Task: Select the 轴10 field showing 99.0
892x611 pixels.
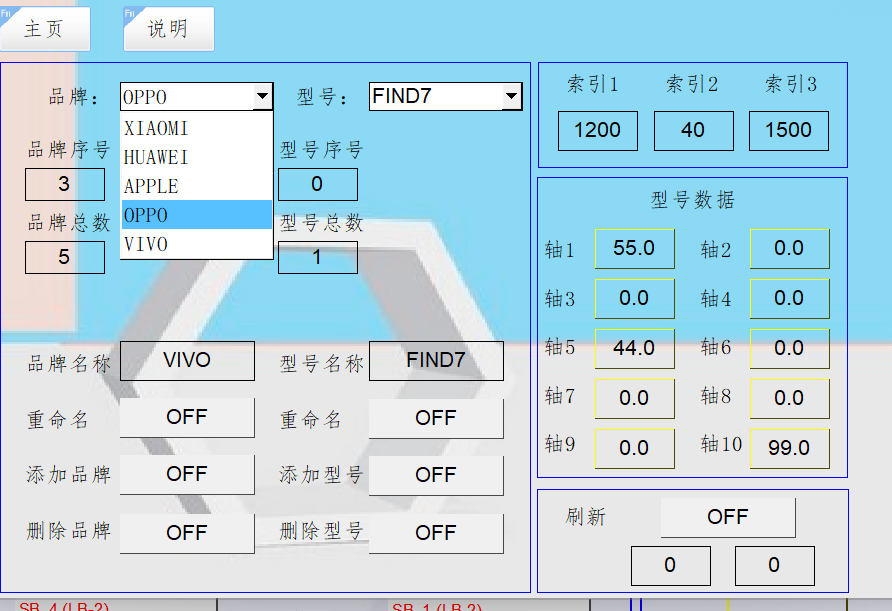Action: point(789,448)
